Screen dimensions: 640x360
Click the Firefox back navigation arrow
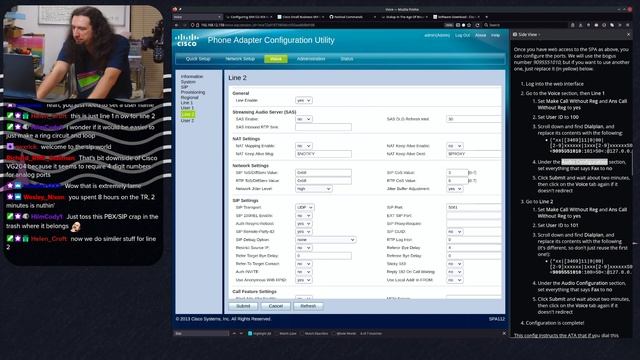pyautogui.click(x=176, y=25)
